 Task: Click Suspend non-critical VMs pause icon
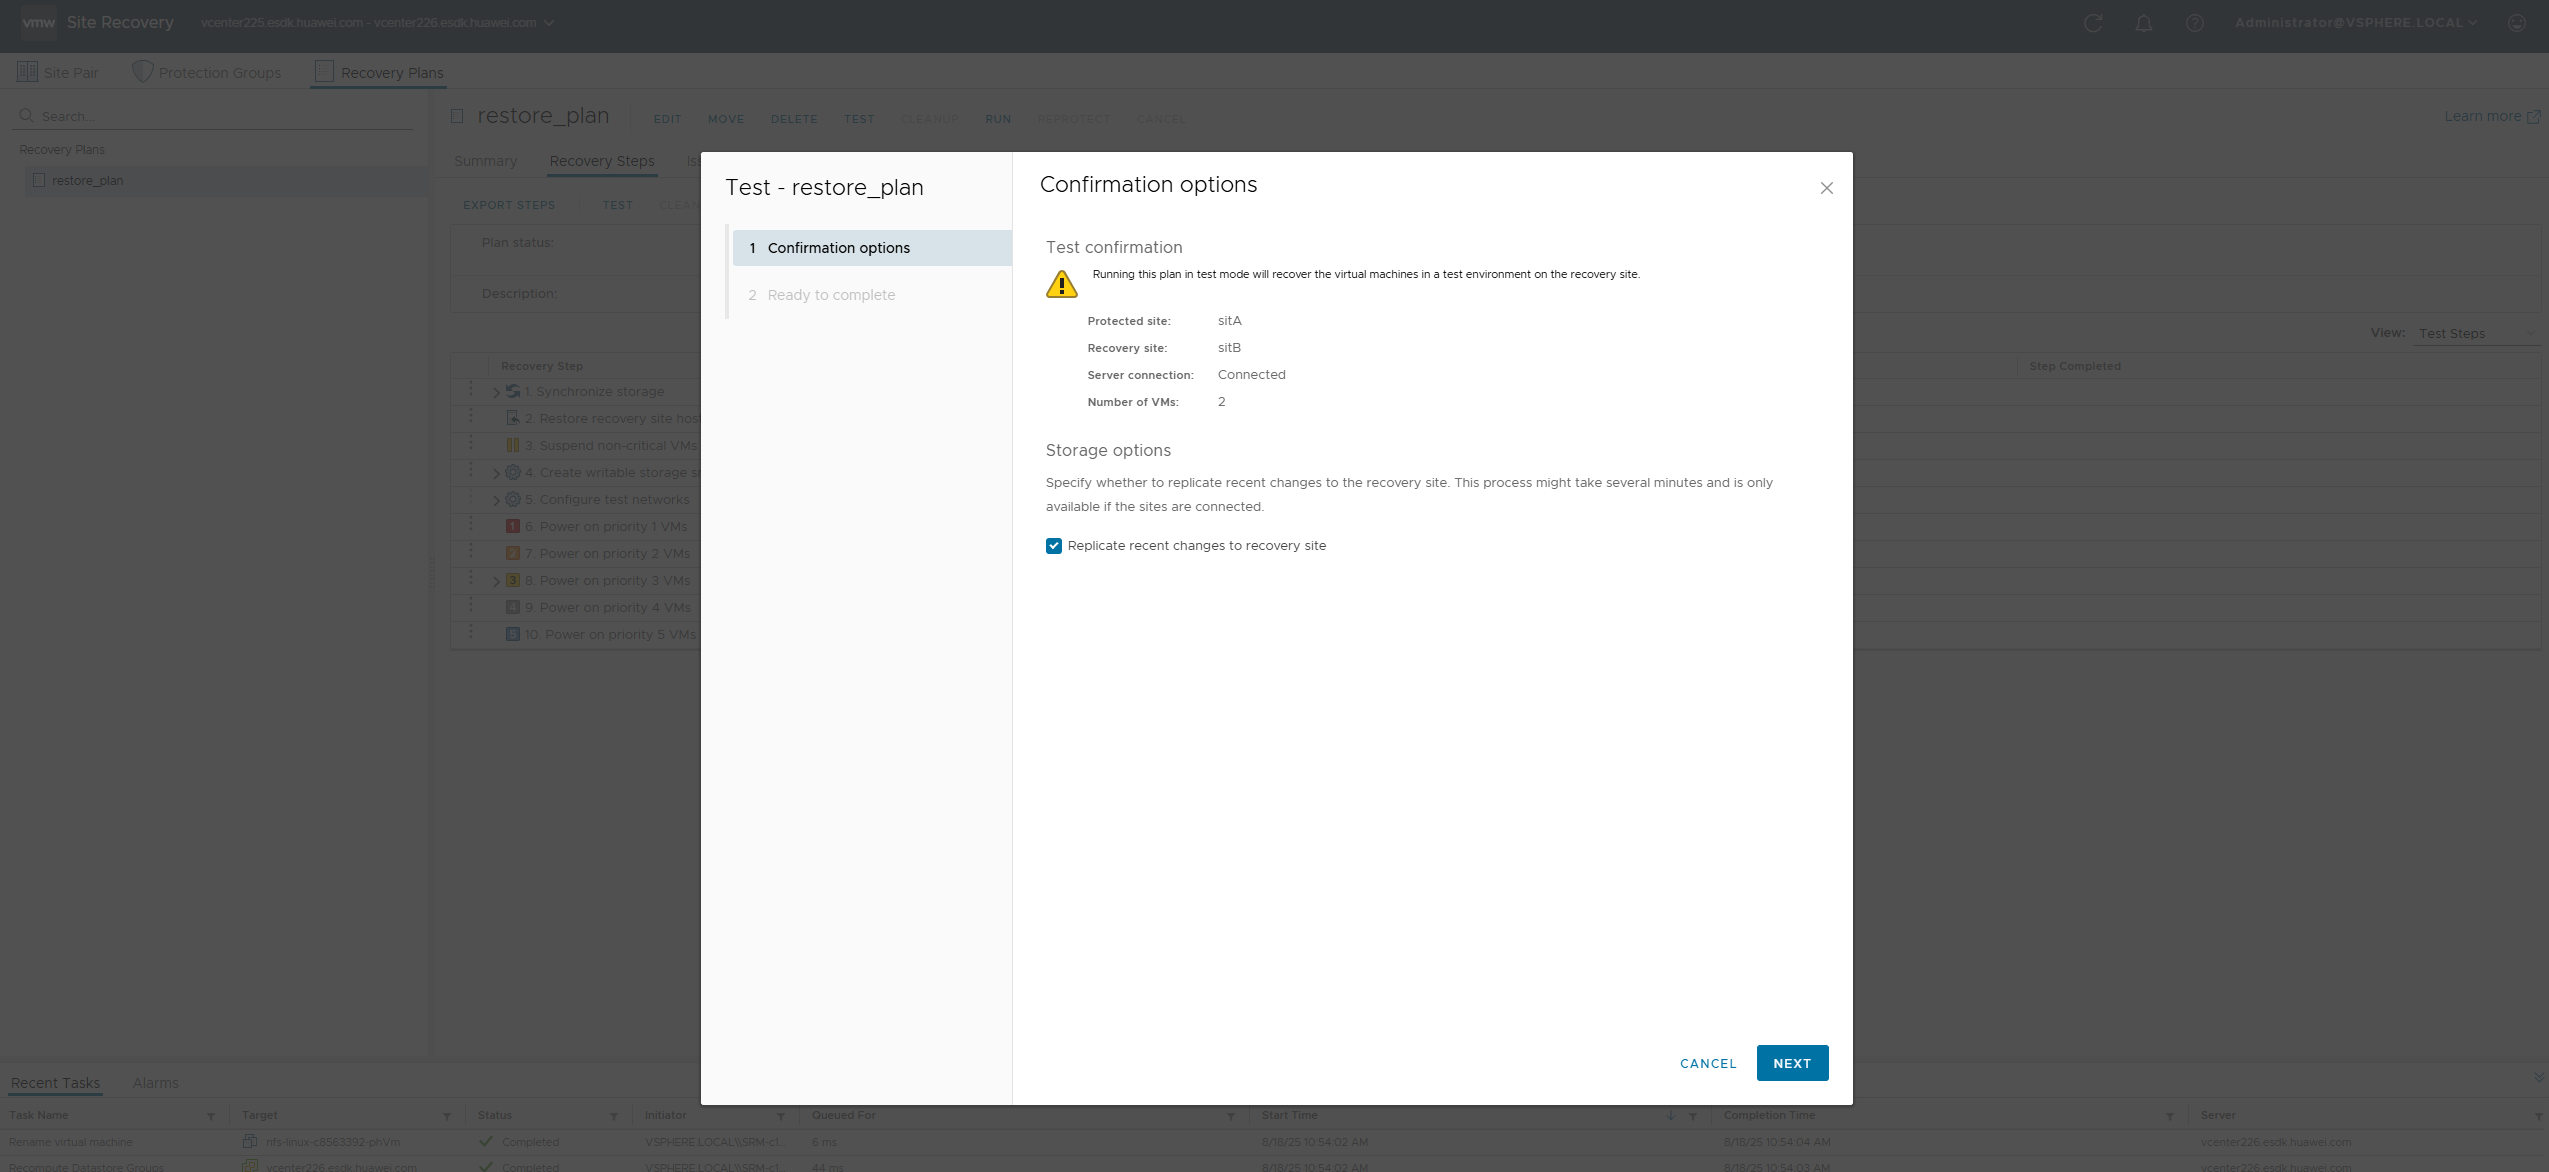click(513, 445)
